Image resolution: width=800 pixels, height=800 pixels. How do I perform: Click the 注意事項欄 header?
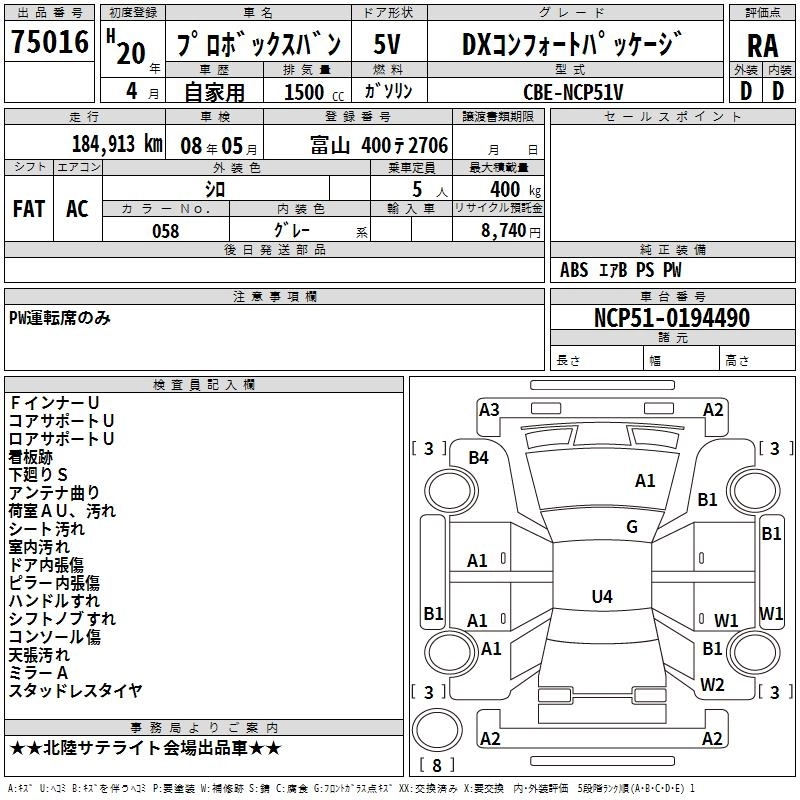274,296
